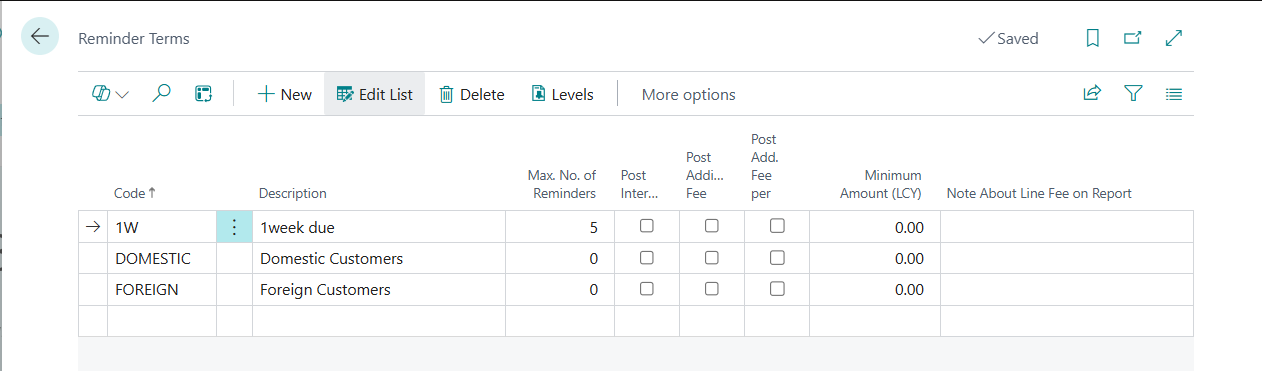Open More options menu
This screenshot has height=371, width=1262.
(688, 94)
